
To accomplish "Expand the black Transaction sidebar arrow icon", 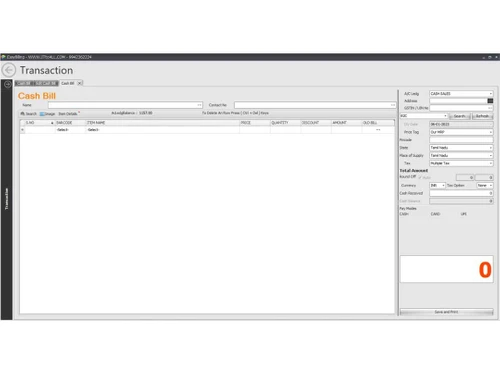I will (8, 84).
